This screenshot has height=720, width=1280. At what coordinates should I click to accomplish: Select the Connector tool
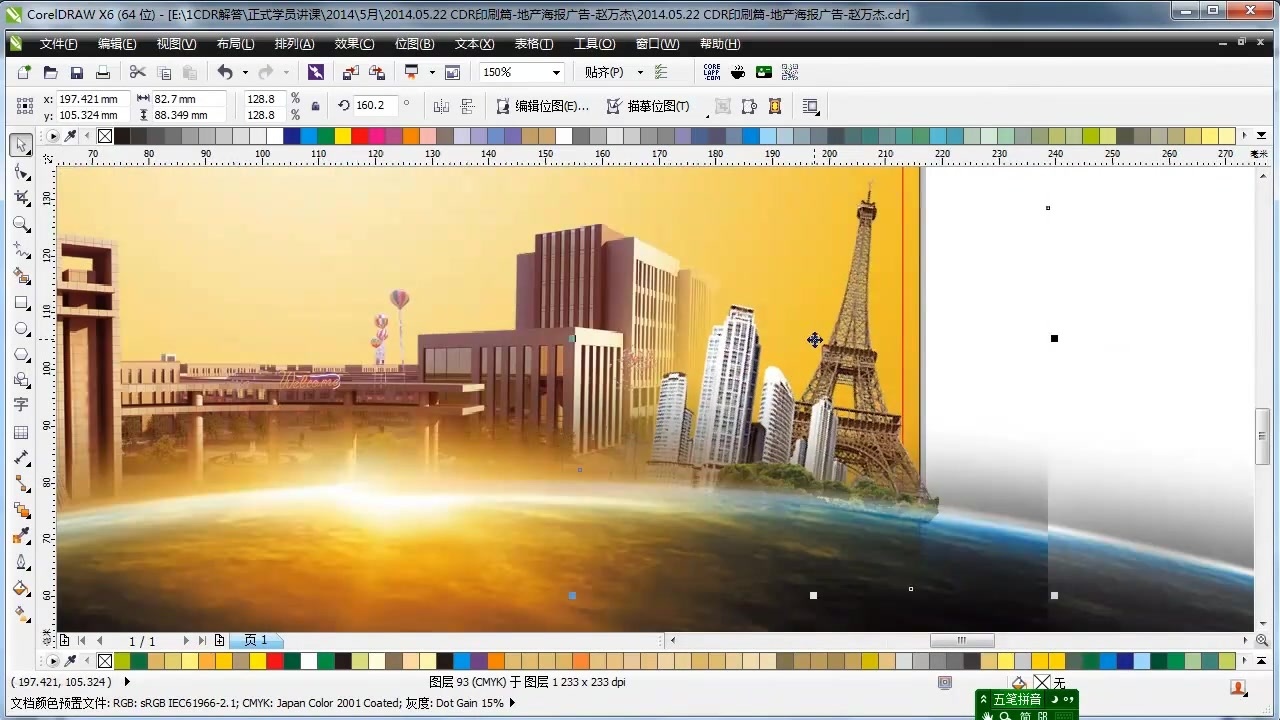(21, 484)
